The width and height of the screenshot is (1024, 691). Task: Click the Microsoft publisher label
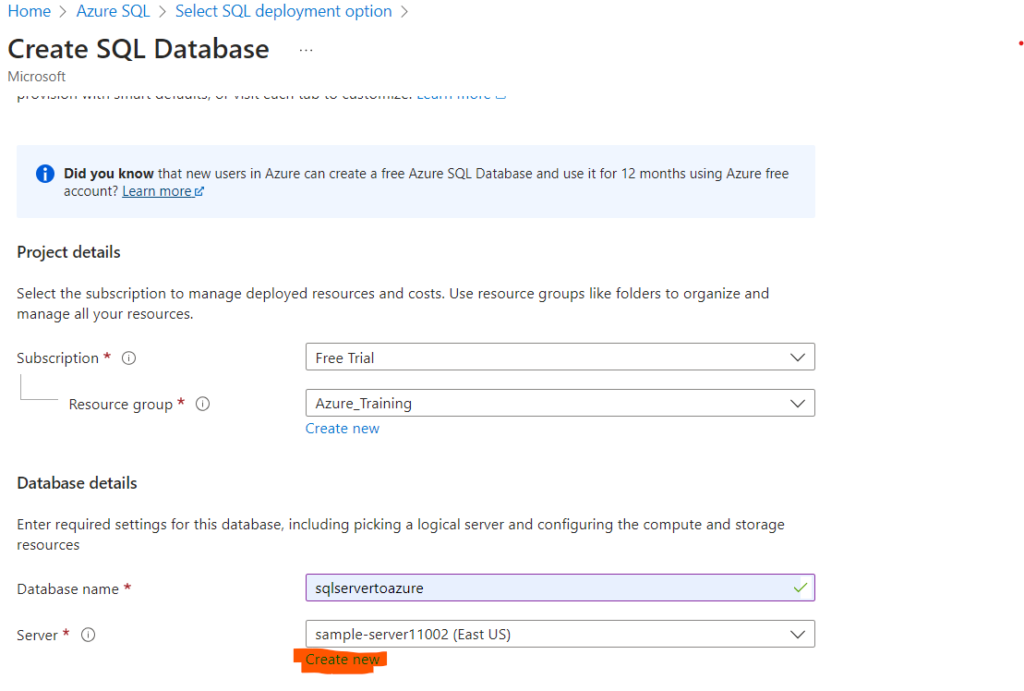point(37,76)
